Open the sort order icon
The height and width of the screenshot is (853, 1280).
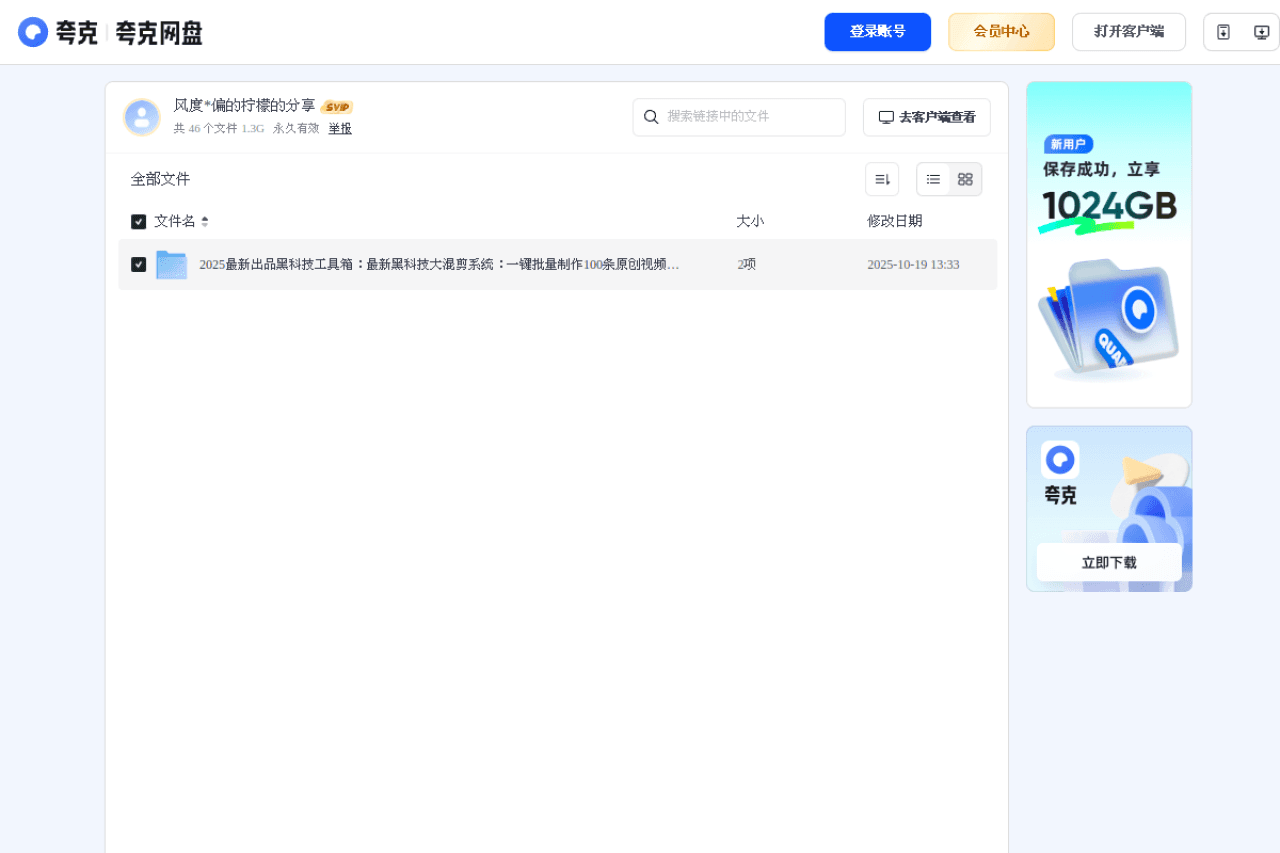click(x=882, y=179)
